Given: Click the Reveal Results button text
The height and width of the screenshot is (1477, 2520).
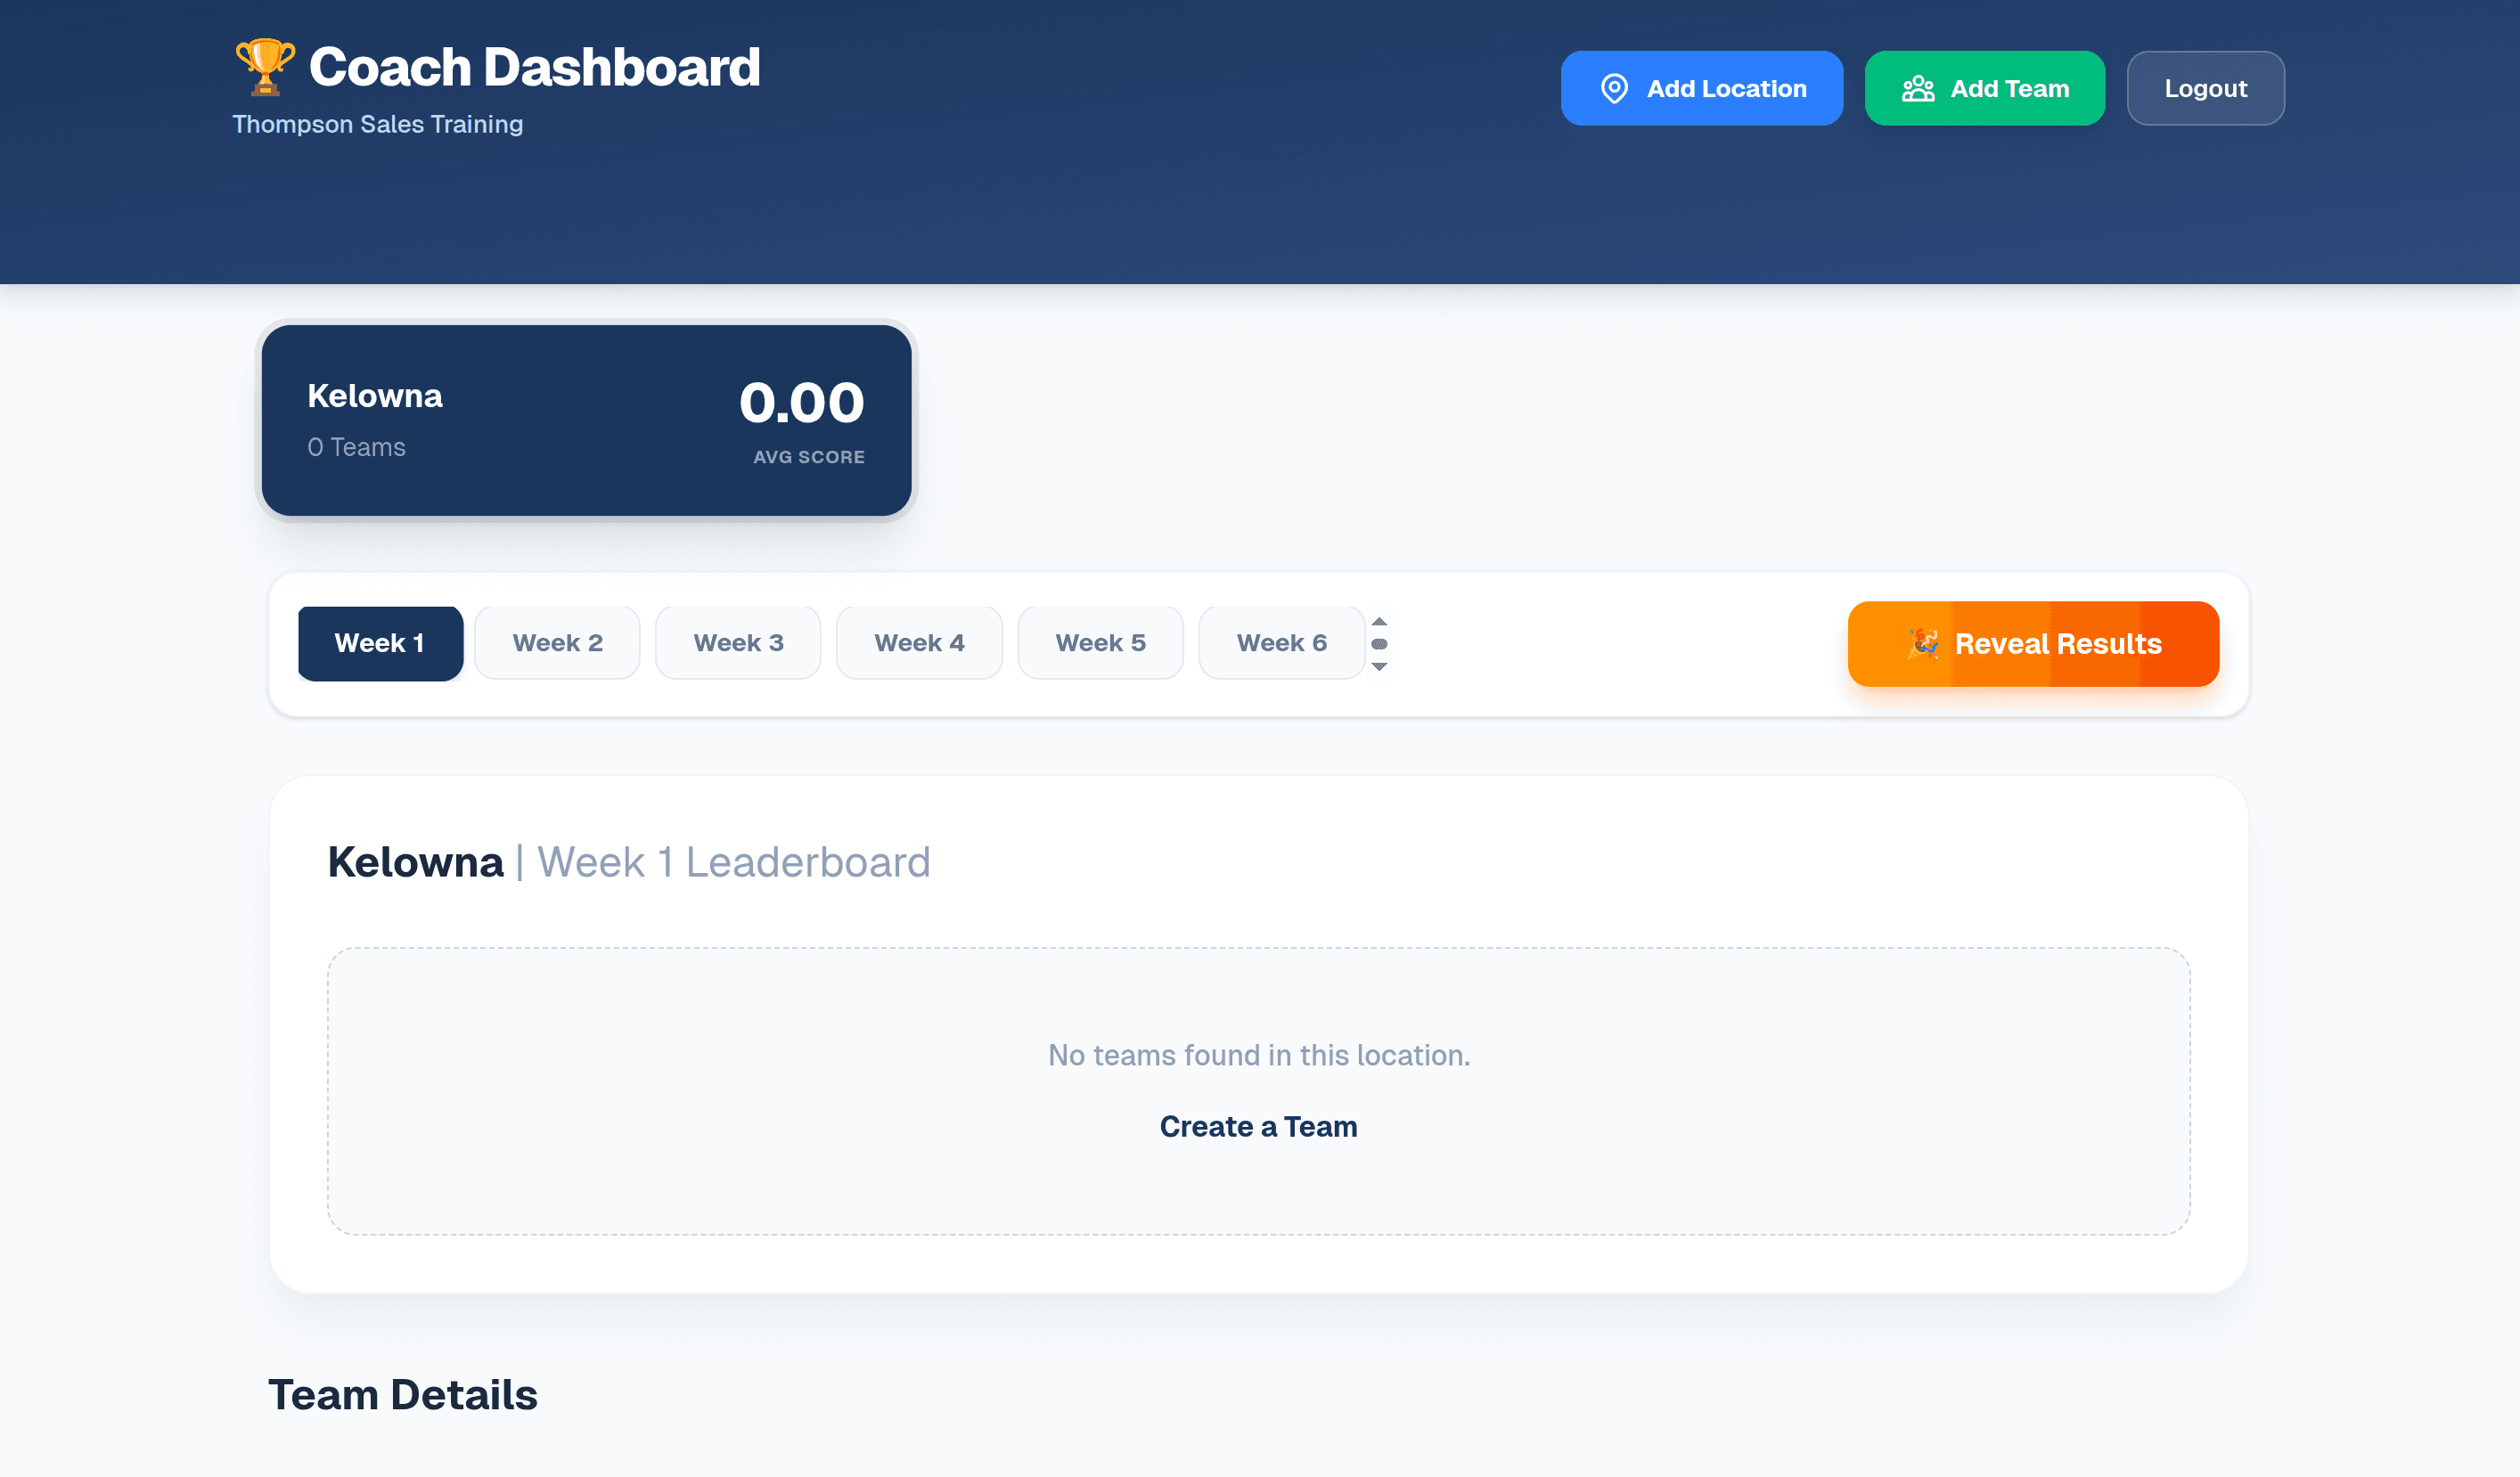Looking at the screenshot, I should coord(2058,643).
